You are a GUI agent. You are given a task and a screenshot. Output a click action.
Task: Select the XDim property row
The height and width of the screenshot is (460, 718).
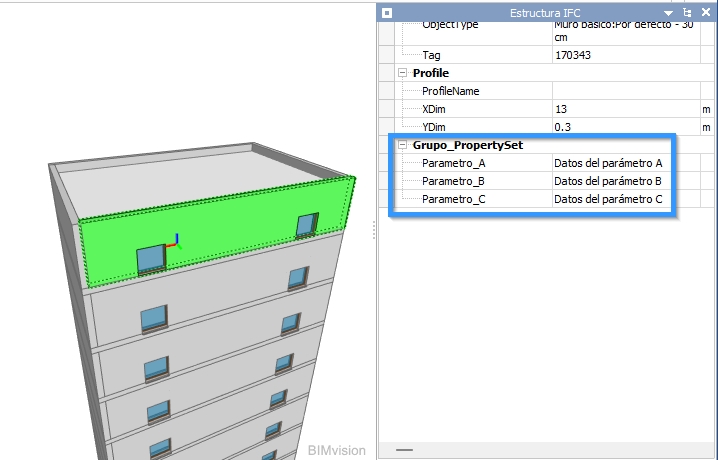(435, 109)
